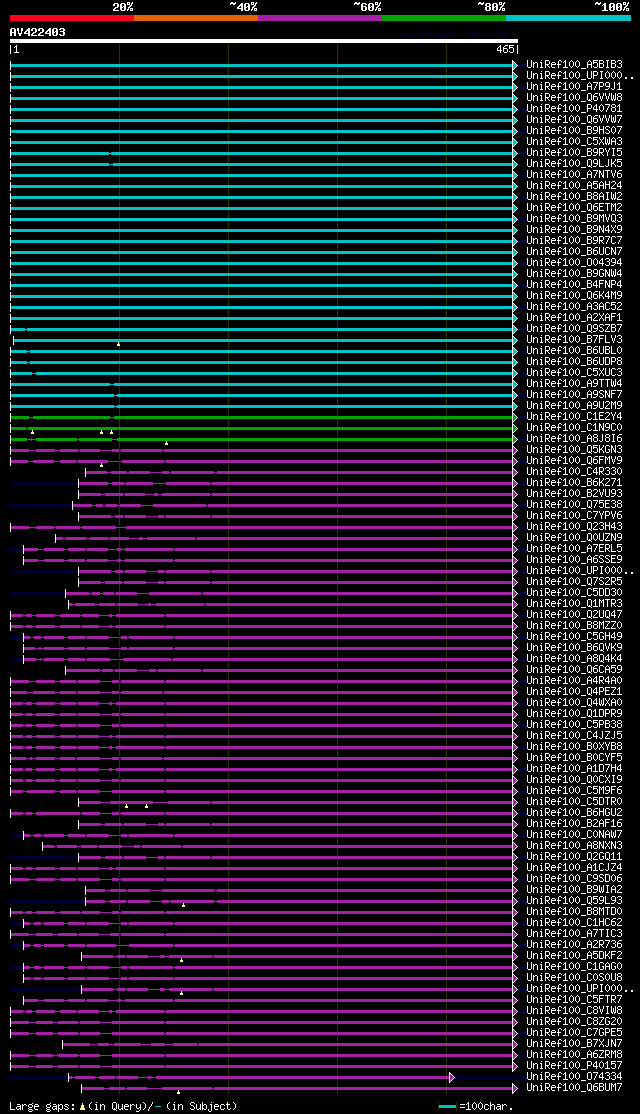Click the UniRef100_Q23H43 label

point(575,527)
